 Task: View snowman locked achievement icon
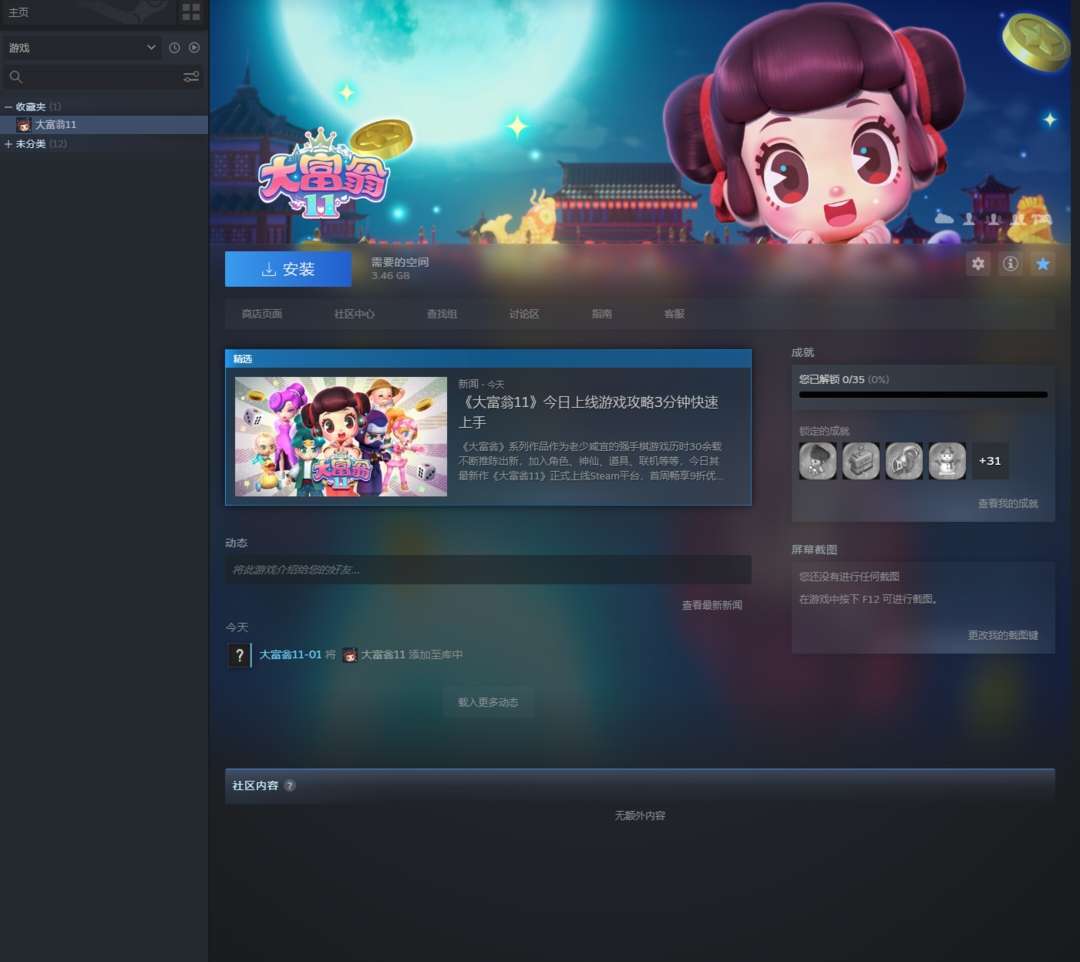pos(948,461)
